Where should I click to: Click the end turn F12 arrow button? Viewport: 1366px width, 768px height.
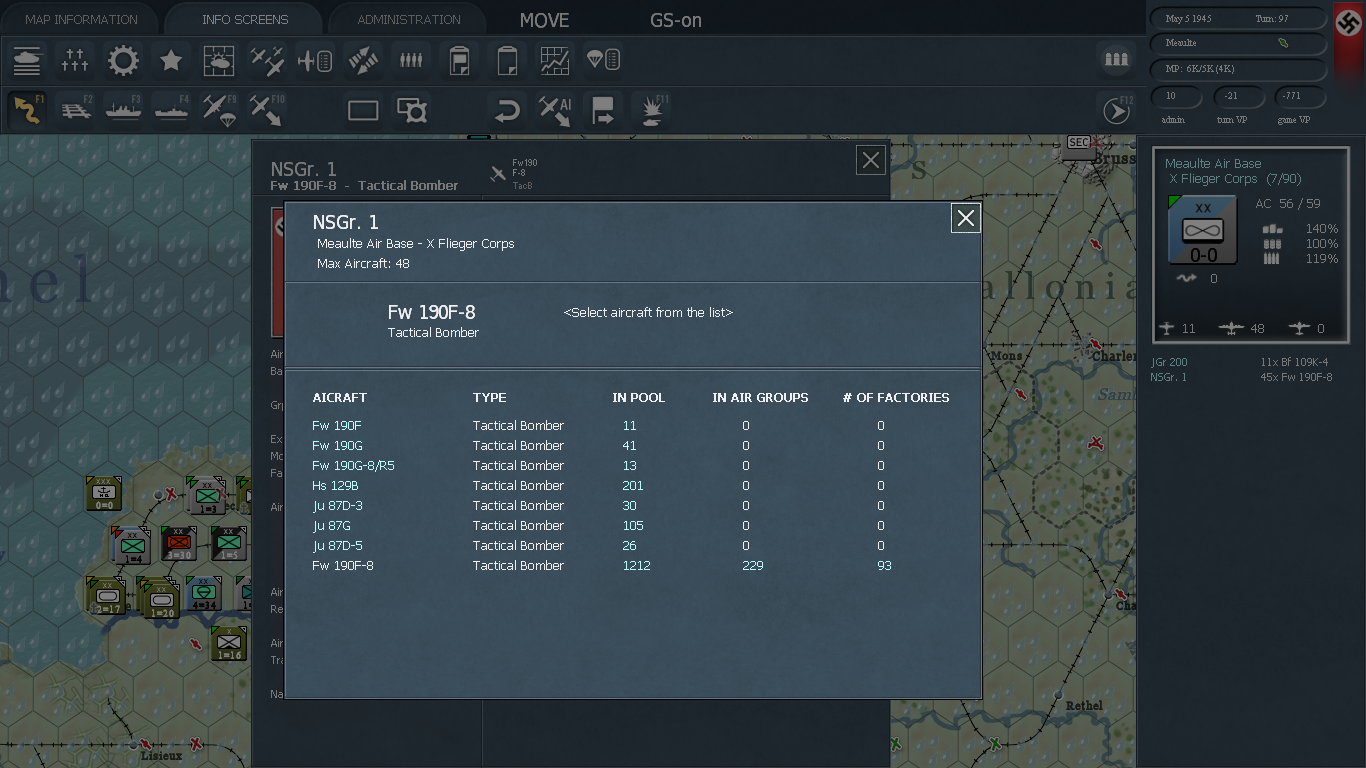(1117, 110)
